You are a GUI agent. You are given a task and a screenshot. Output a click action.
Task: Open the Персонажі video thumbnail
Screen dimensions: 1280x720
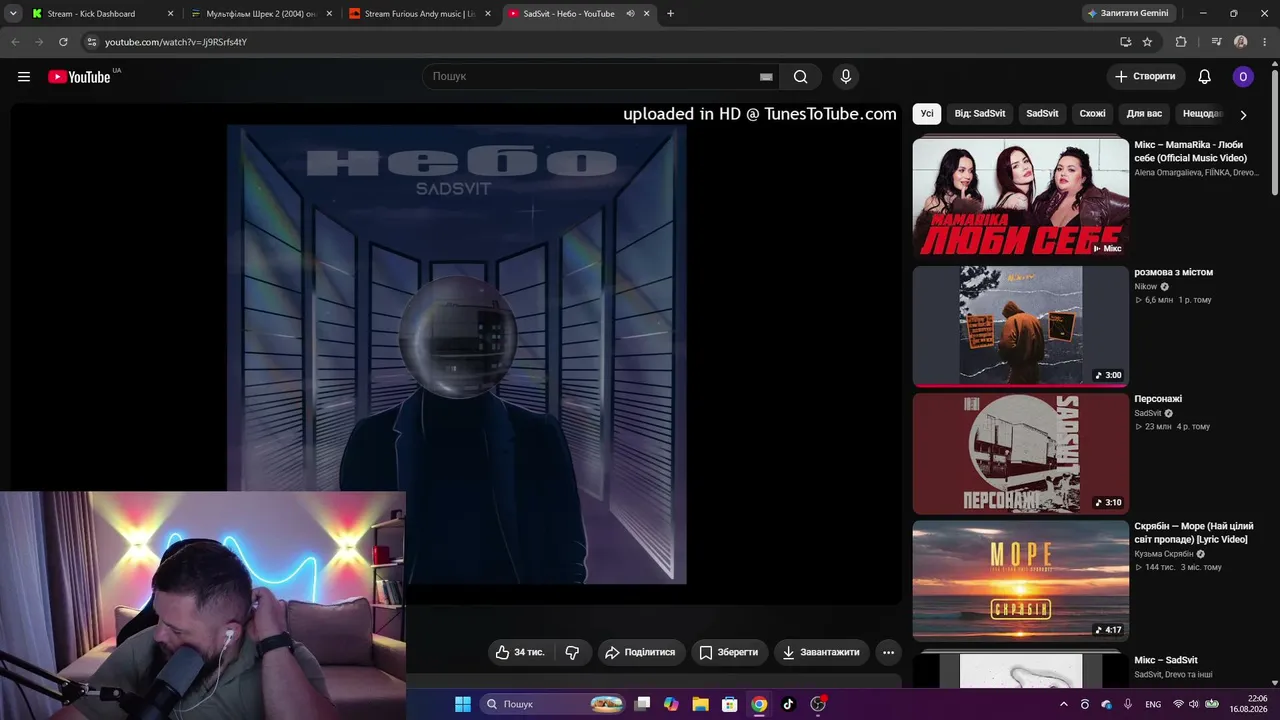click(x=1021, y=453)
